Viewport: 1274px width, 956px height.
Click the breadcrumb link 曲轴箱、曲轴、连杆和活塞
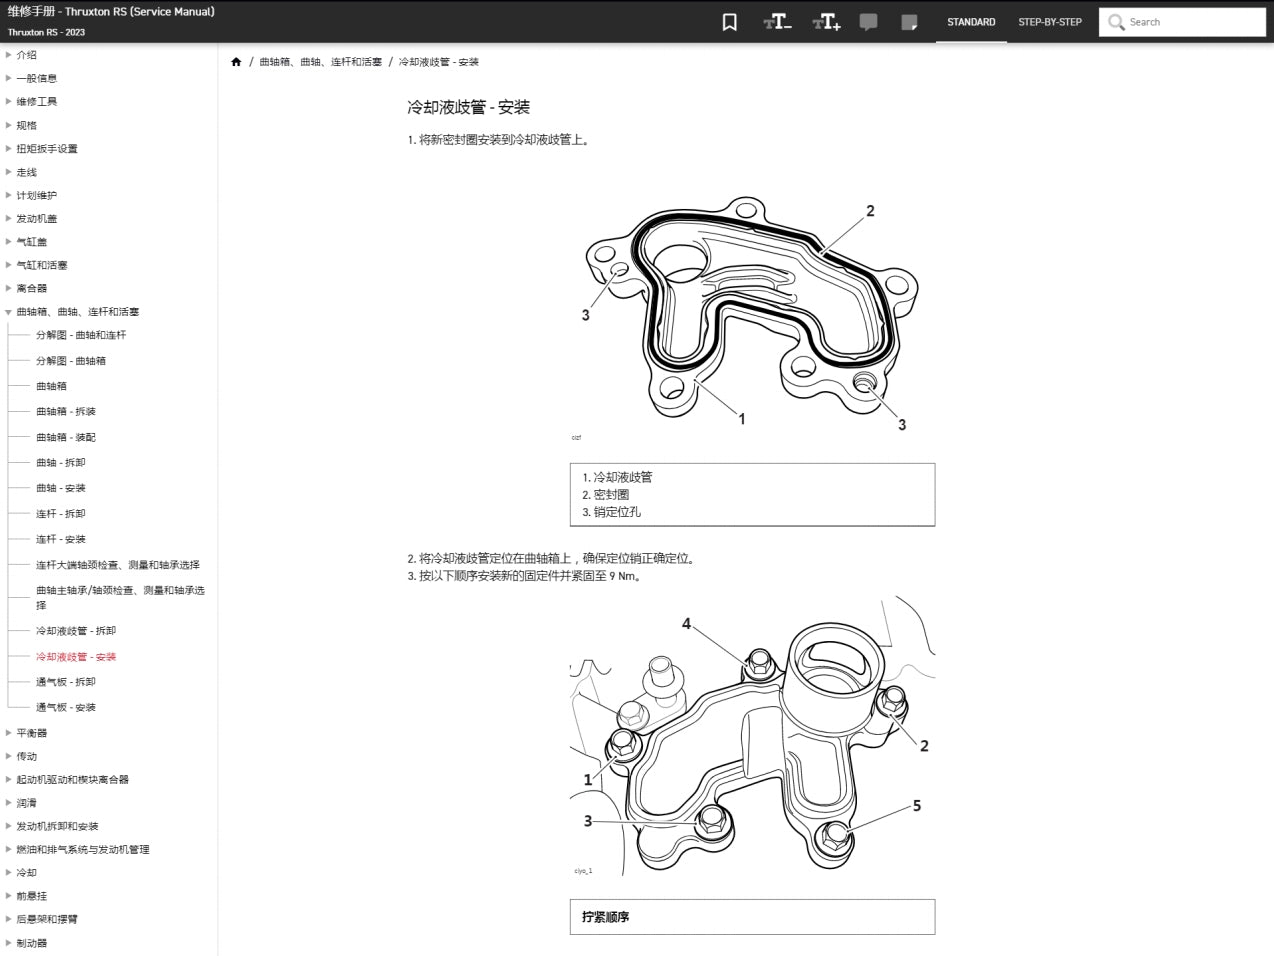(319, 61)
